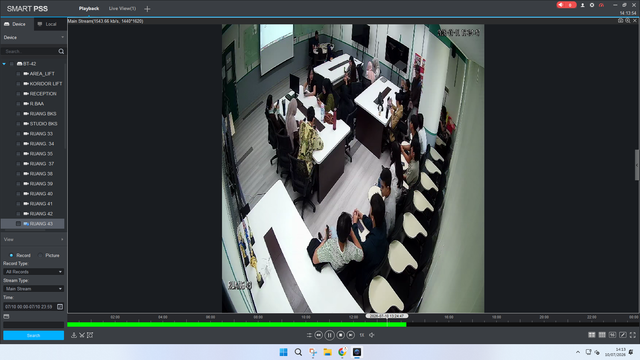The width and height of the screenshot is (640, 360).
Task: Select the Record radio option
Action: click(11, 256)
